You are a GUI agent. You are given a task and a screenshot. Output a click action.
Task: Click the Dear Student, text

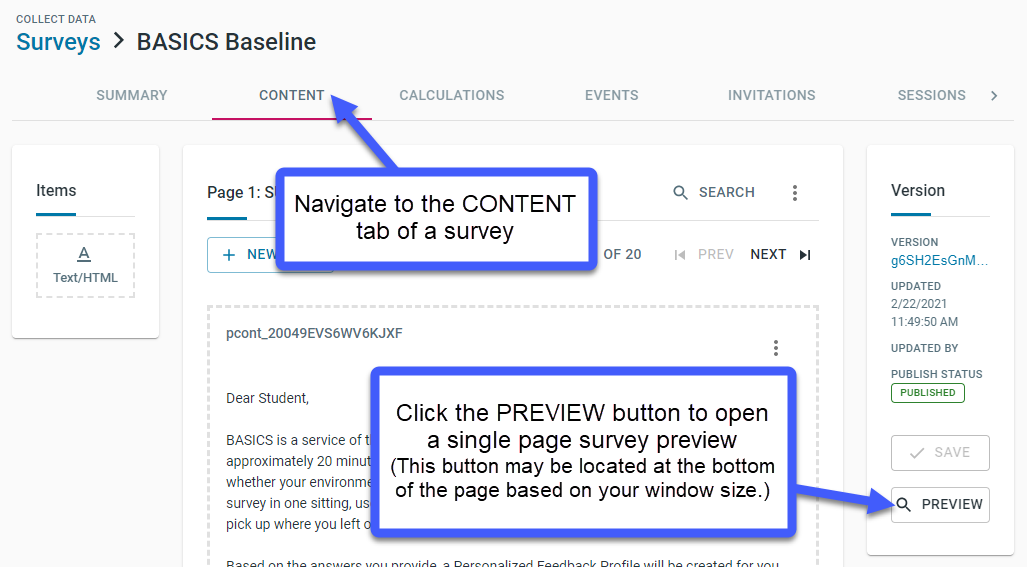click(x=267, y=398)
